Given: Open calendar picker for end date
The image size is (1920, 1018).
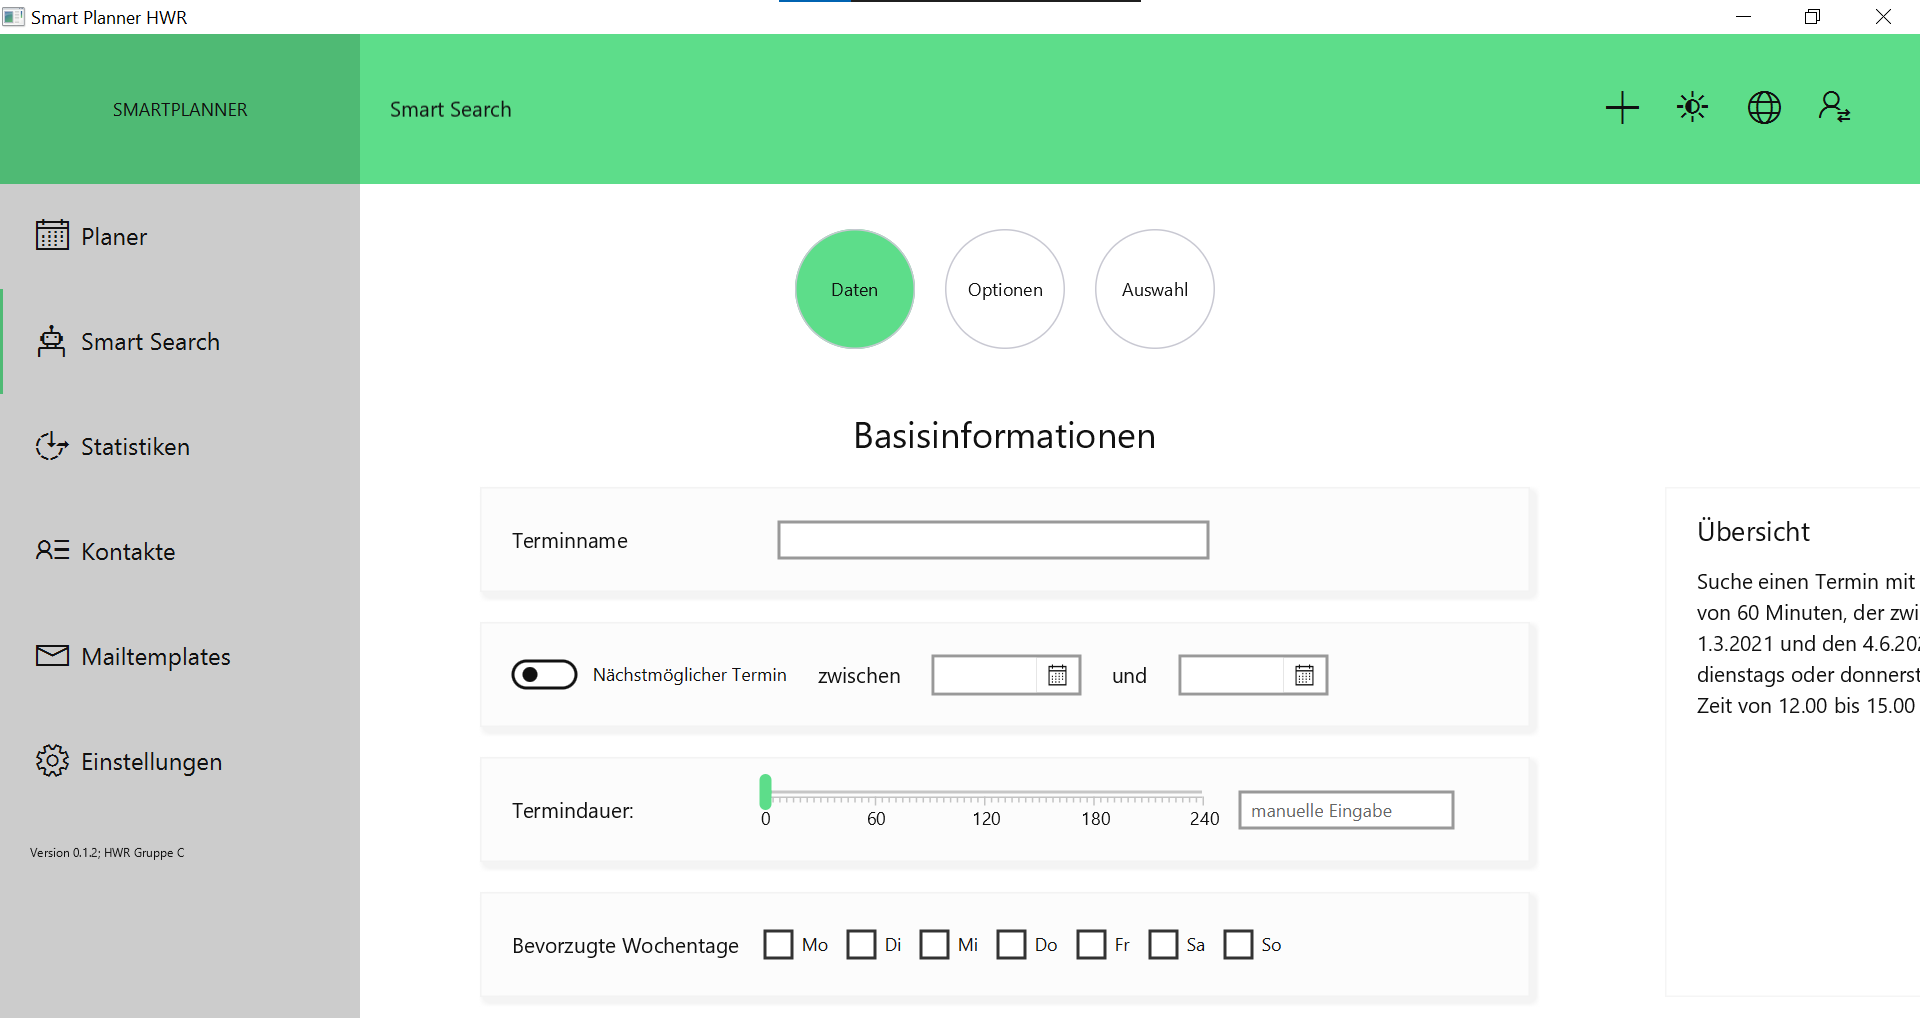Looking at the screenshot, I should pyautogui.click(x=1304, y=675).
